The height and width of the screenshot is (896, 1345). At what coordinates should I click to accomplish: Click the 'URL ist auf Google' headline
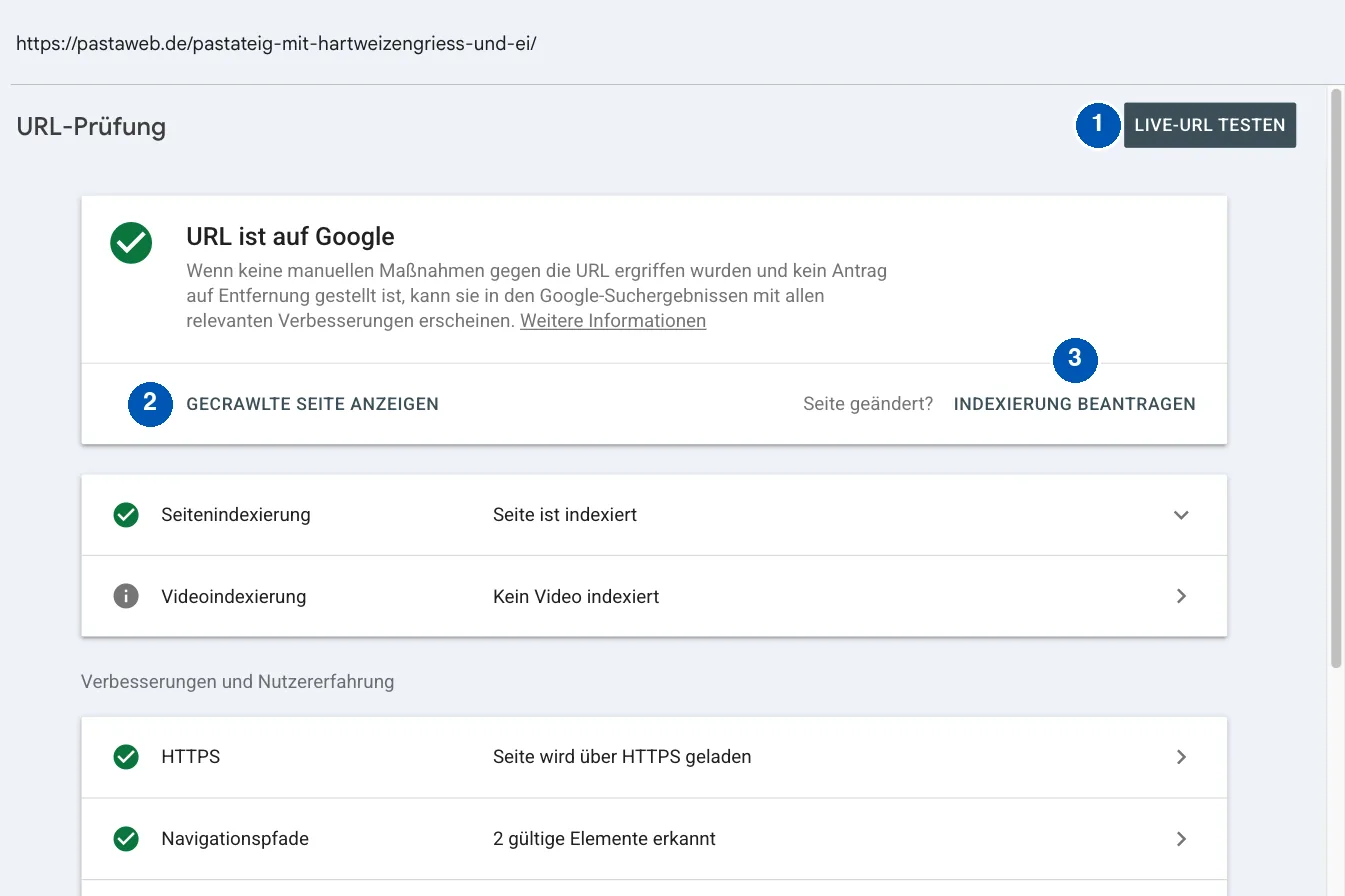[290, 237]
